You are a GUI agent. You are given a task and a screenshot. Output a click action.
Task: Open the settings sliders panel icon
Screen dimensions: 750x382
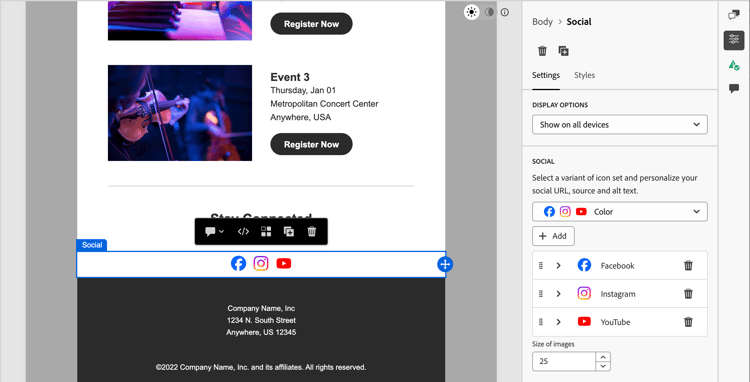[734, 40]
